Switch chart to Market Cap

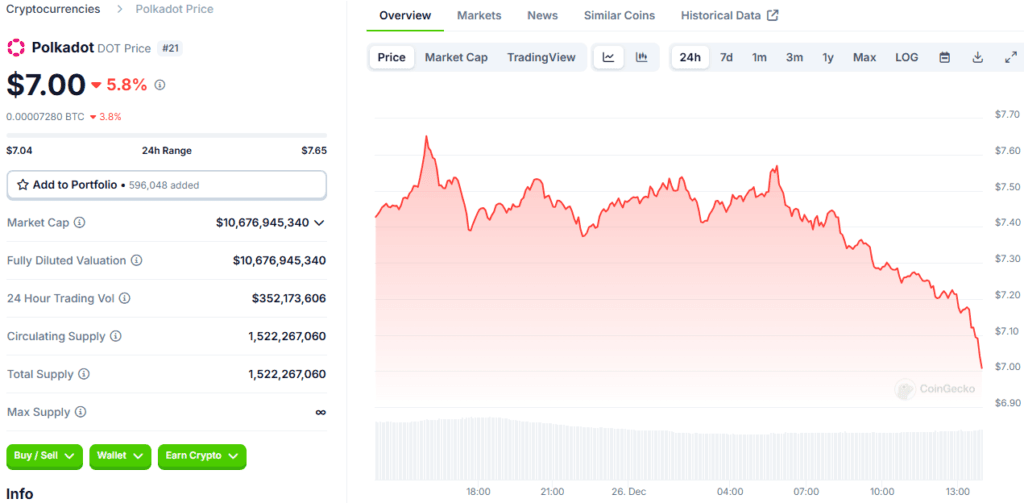pos(456,57)
